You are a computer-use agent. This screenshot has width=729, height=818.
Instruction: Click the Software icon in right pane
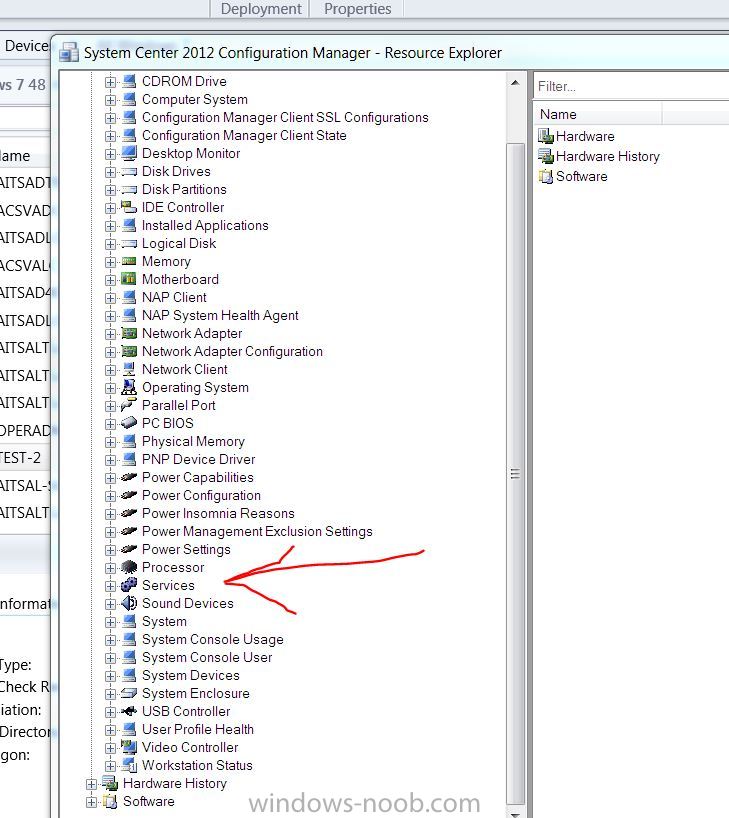click(x=546, y=176)
